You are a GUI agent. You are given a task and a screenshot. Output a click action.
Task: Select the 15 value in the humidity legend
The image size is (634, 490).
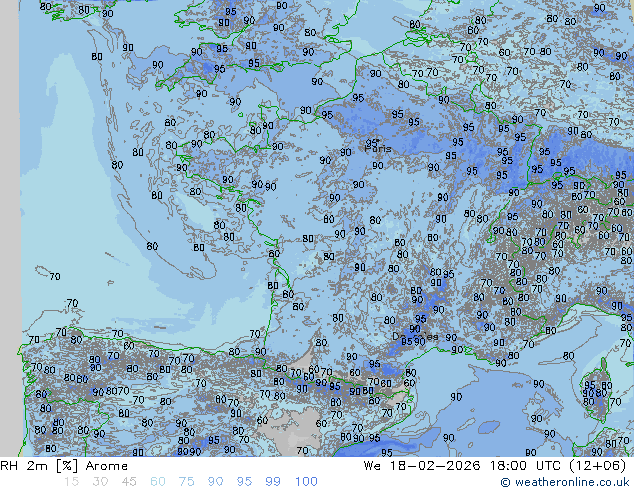[x=71, y=482]
